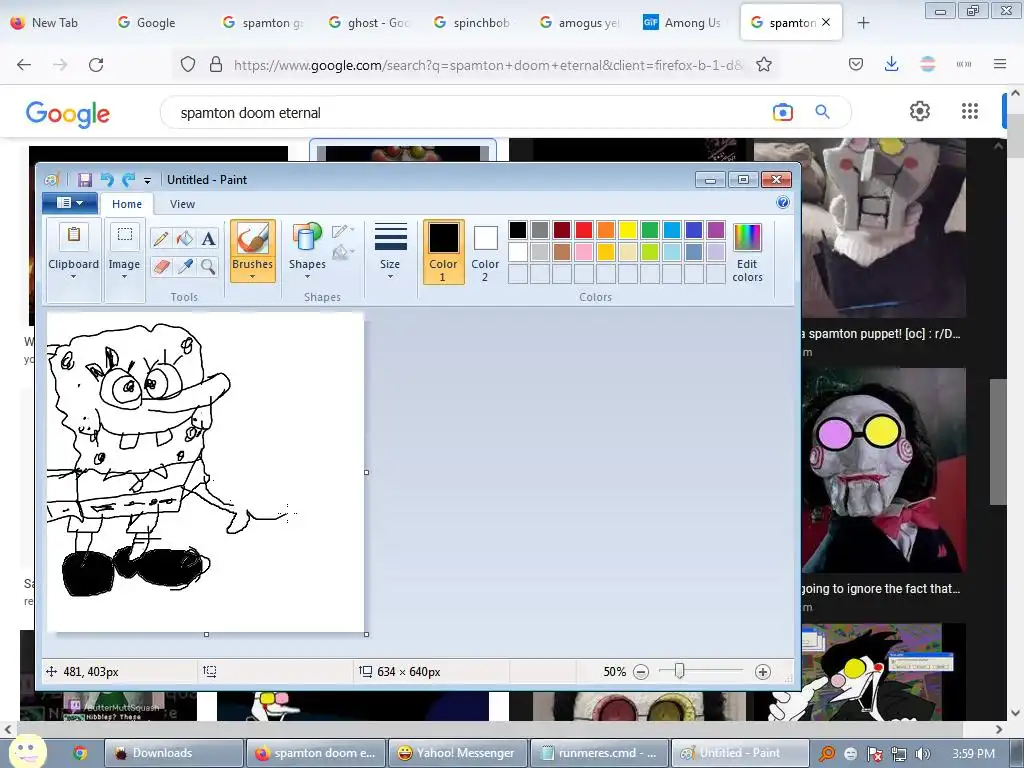Switch to the Among Us browser tab
The width and height of the screenshot is (1024, 768).
(684, 23)
